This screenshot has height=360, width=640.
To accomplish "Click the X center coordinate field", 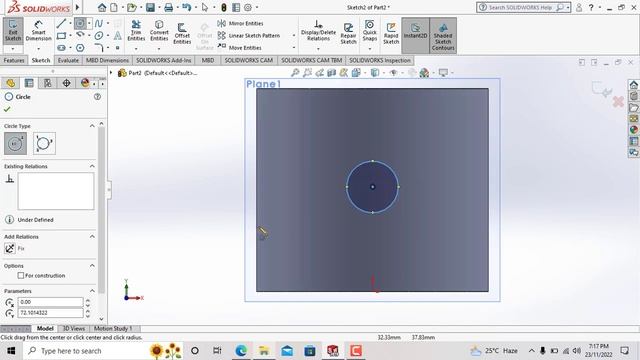I will tap(51, 302).
